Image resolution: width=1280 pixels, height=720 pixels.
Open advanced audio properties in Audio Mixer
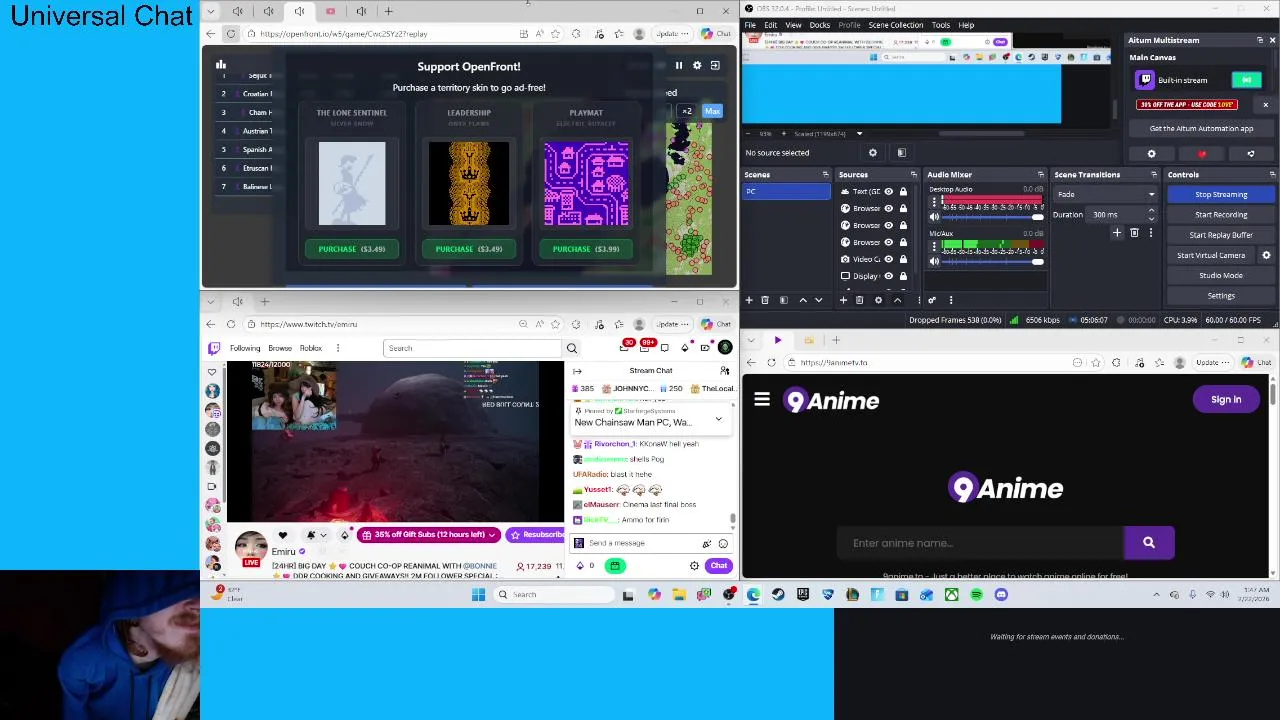coord(932,300)
